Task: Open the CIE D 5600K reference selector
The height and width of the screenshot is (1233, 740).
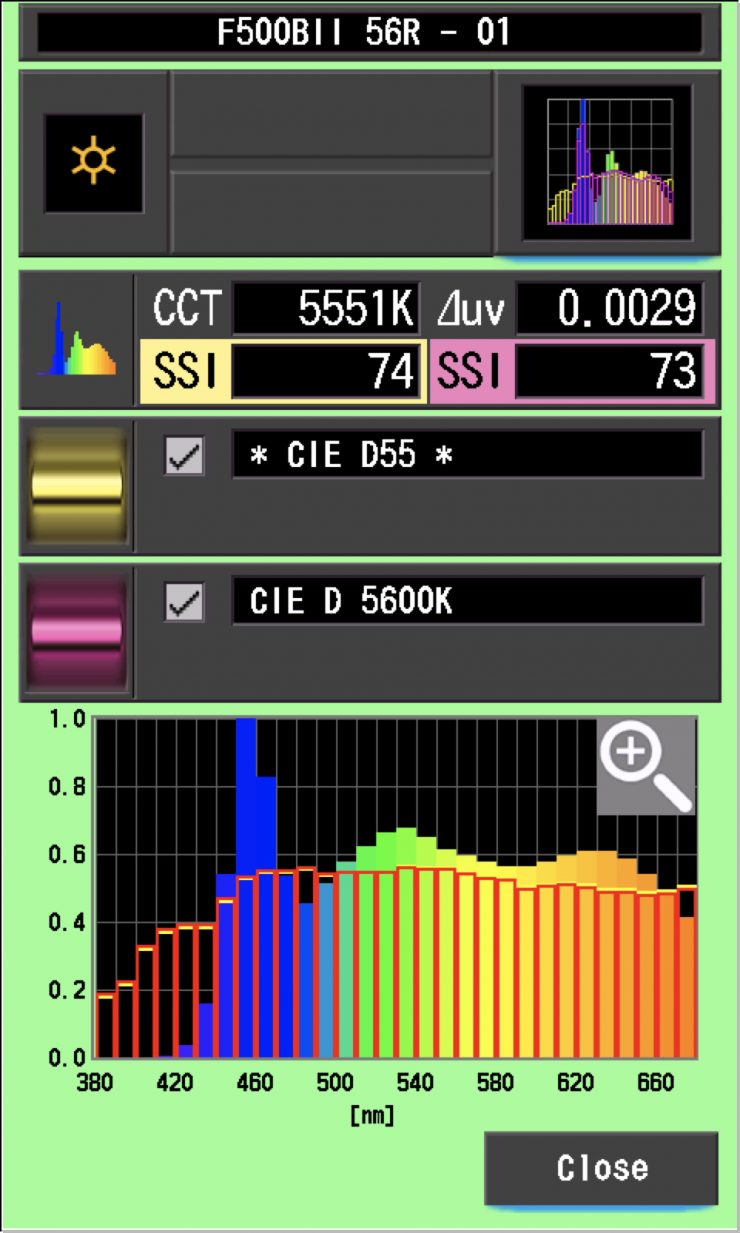Action: pos(467,602)
